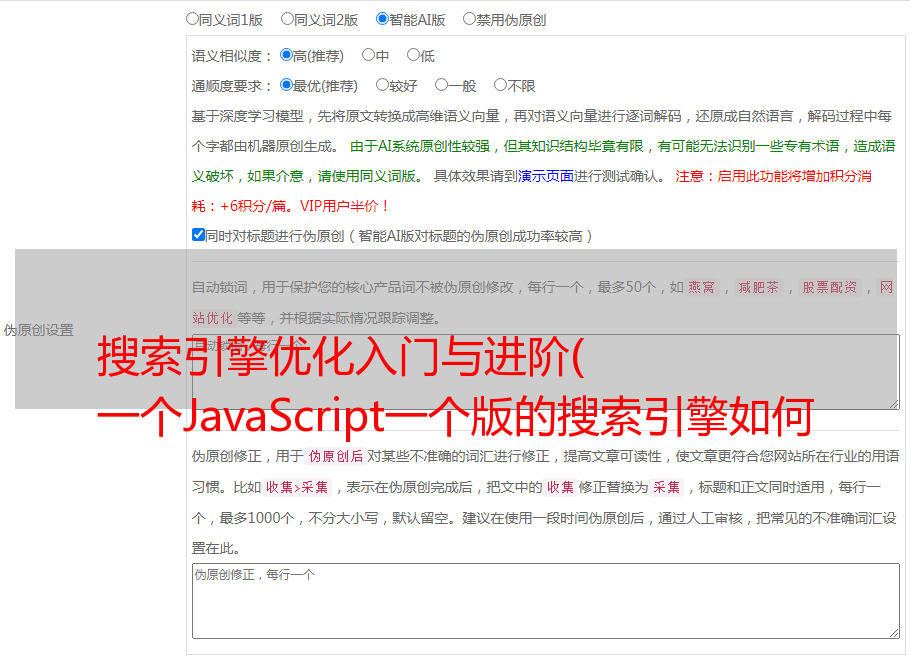Set 语义相似度 to 高(推荐)
Image resolution: width=911 pixels, height=658 pixels.
pyautogui.click(x=286, y=55)
